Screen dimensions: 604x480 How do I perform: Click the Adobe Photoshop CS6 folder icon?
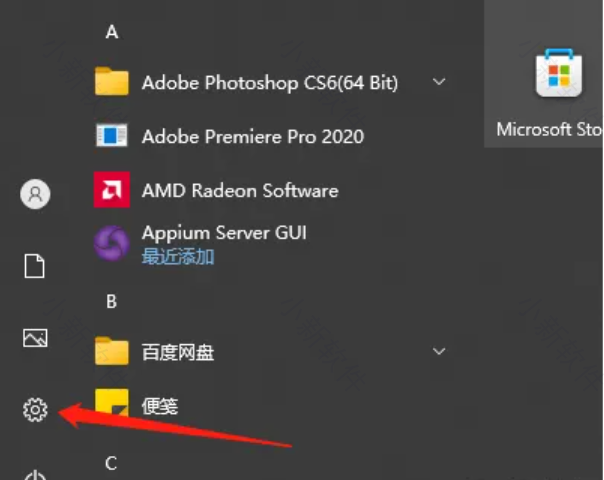112,82
